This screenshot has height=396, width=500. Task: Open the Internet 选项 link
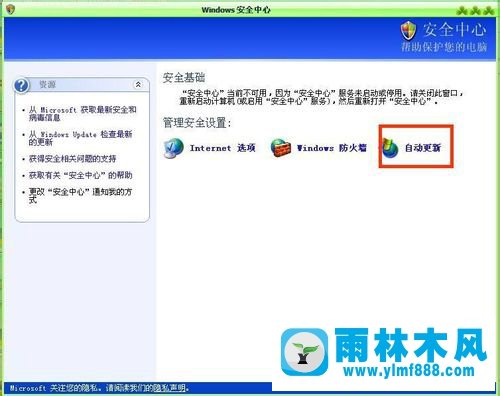click(222, 148)
